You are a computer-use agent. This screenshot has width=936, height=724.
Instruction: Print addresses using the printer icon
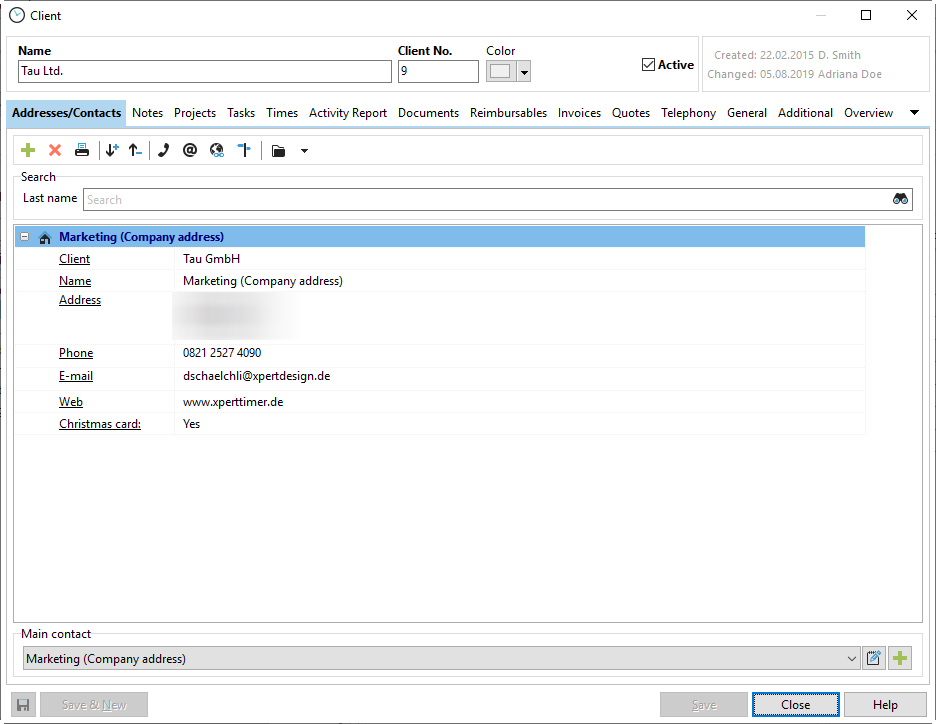click(x=82, y=150)
